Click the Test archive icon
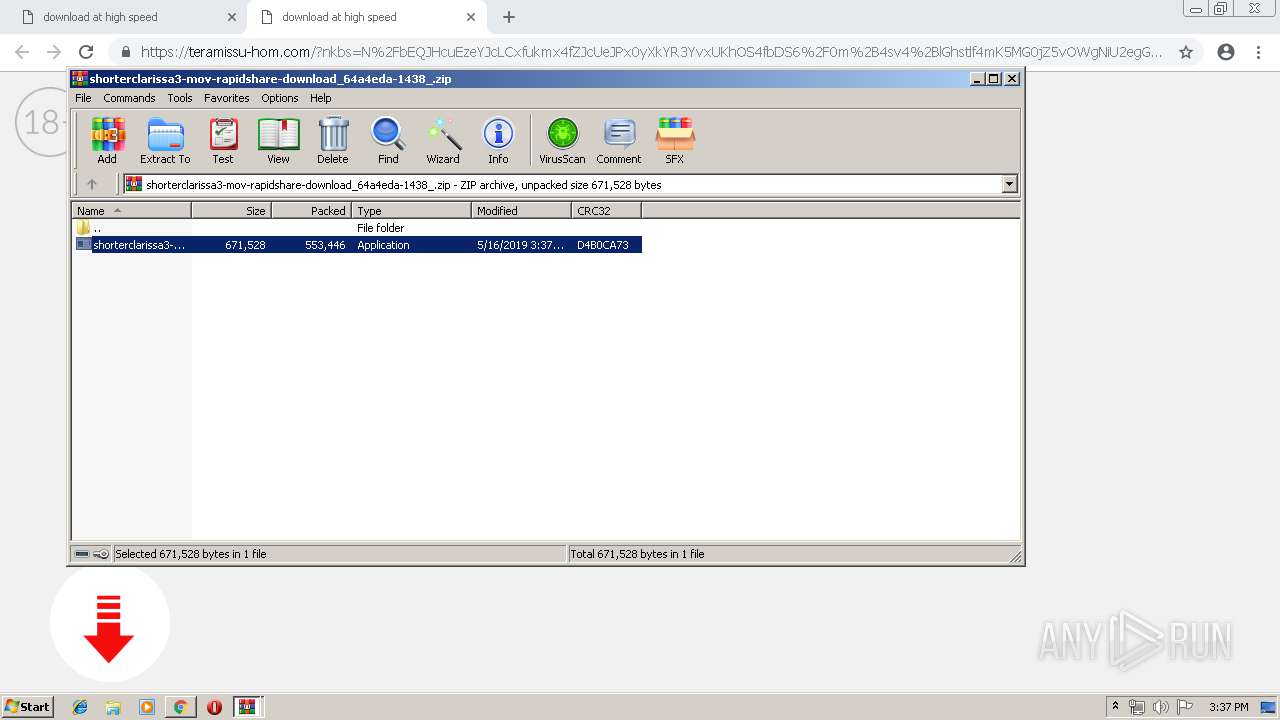The image size is (1280, 720). click(x=223, y=140)
